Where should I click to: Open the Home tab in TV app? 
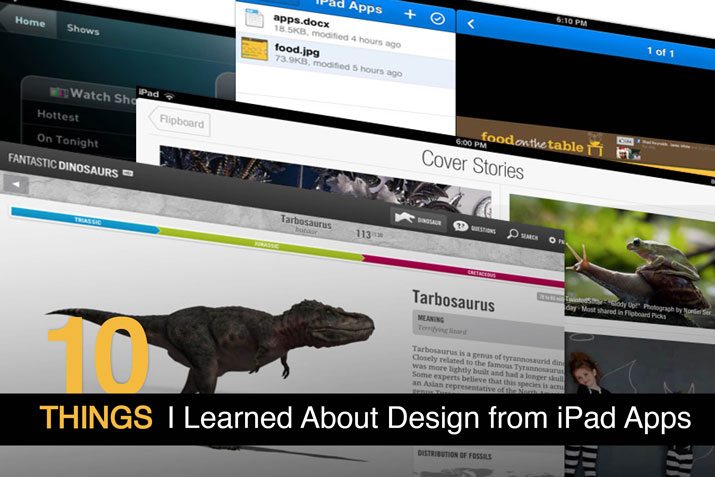click(30, 22)
